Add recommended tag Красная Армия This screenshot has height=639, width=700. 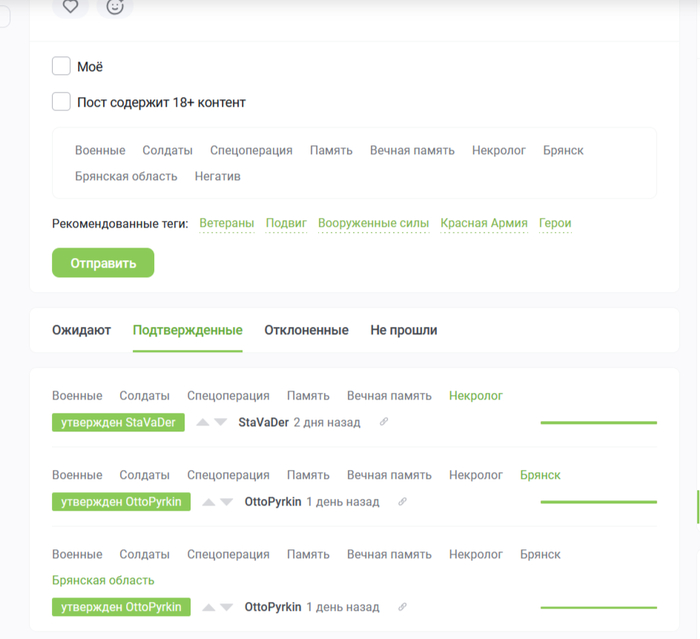pos(483,223)
